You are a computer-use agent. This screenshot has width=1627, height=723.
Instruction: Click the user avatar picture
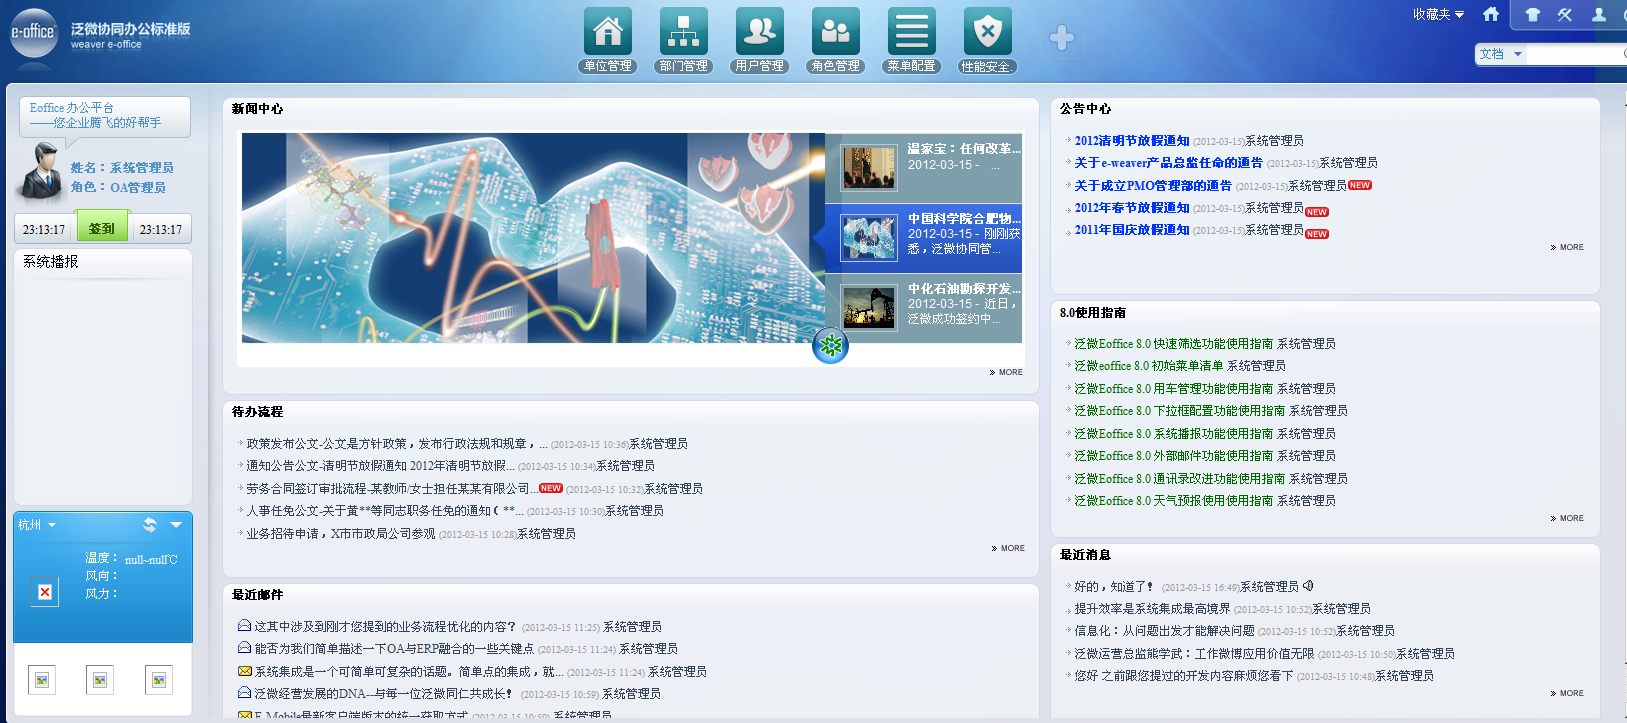point(41,171)
